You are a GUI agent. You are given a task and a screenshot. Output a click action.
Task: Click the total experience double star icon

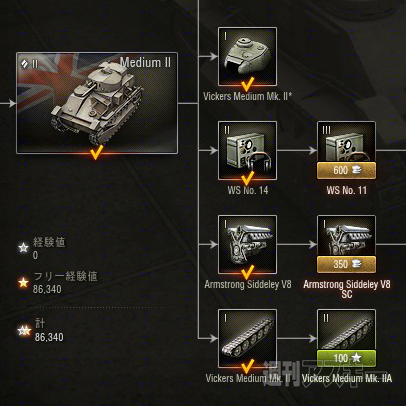(x=24, y=331)
